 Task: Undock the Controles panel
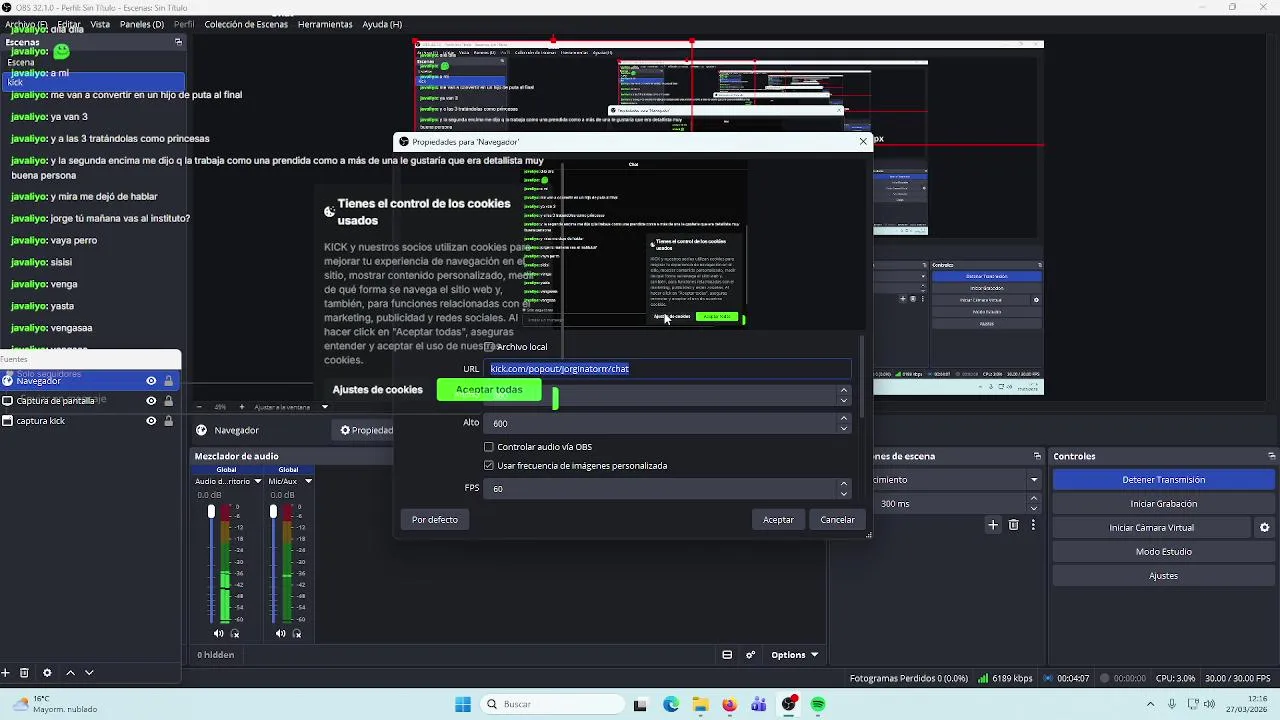click(1271, 456)
